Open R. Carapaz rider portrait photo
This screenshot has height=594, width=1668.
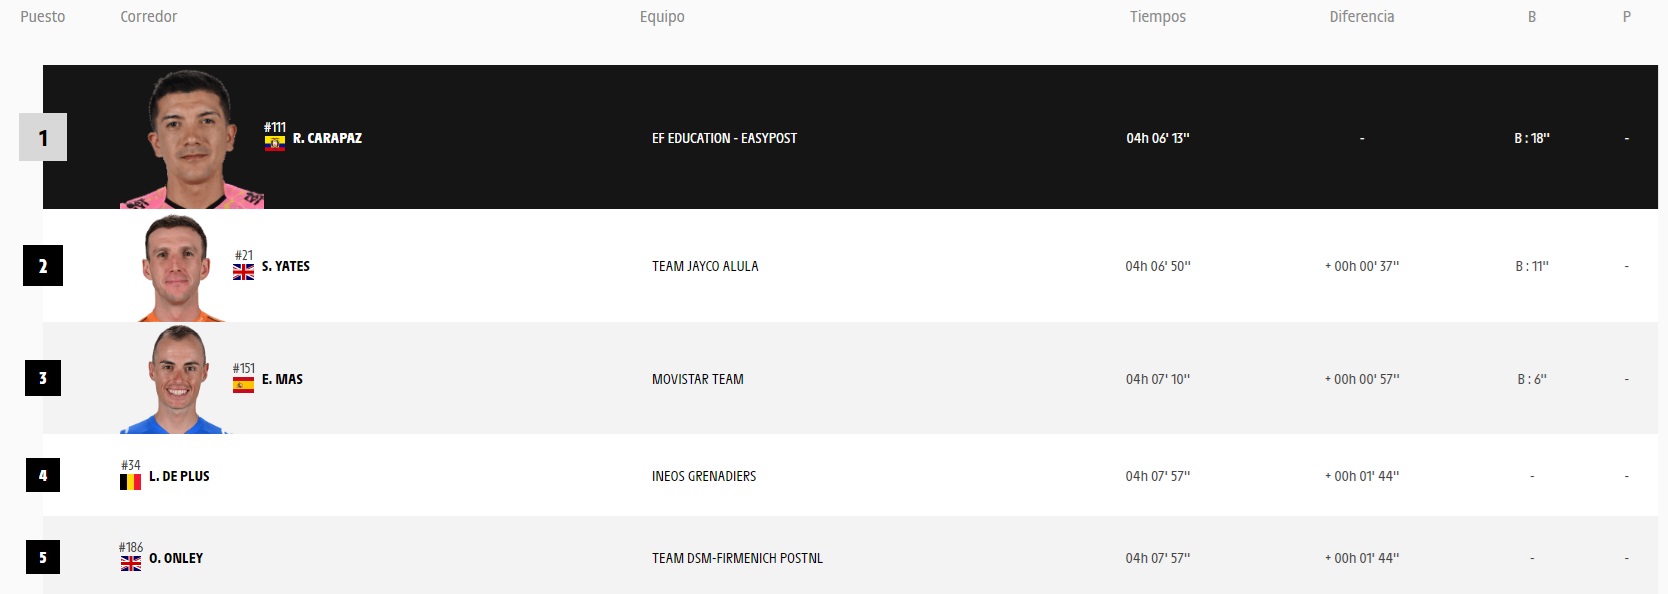pyautogui.click(x=190, y=140)
